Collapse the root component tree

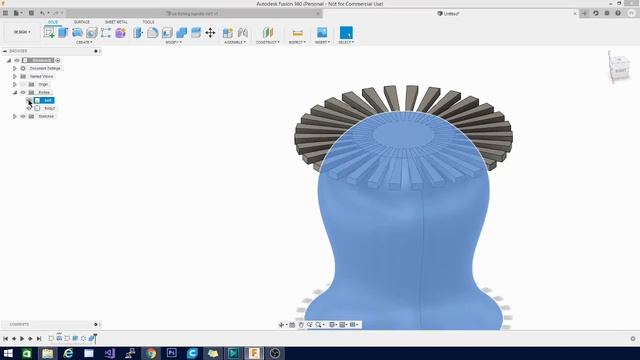[x=9, y=60]
